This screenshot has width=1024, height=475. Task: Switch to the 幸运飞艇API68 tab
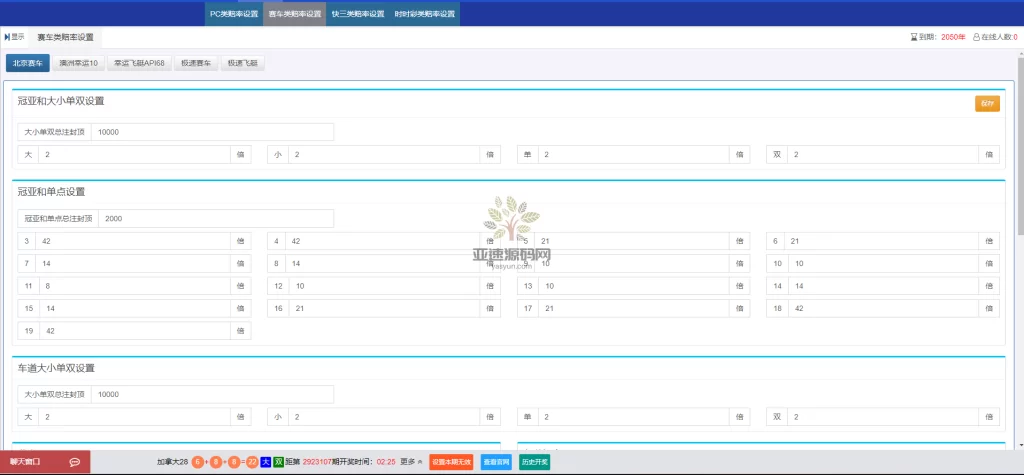[138, 63]
